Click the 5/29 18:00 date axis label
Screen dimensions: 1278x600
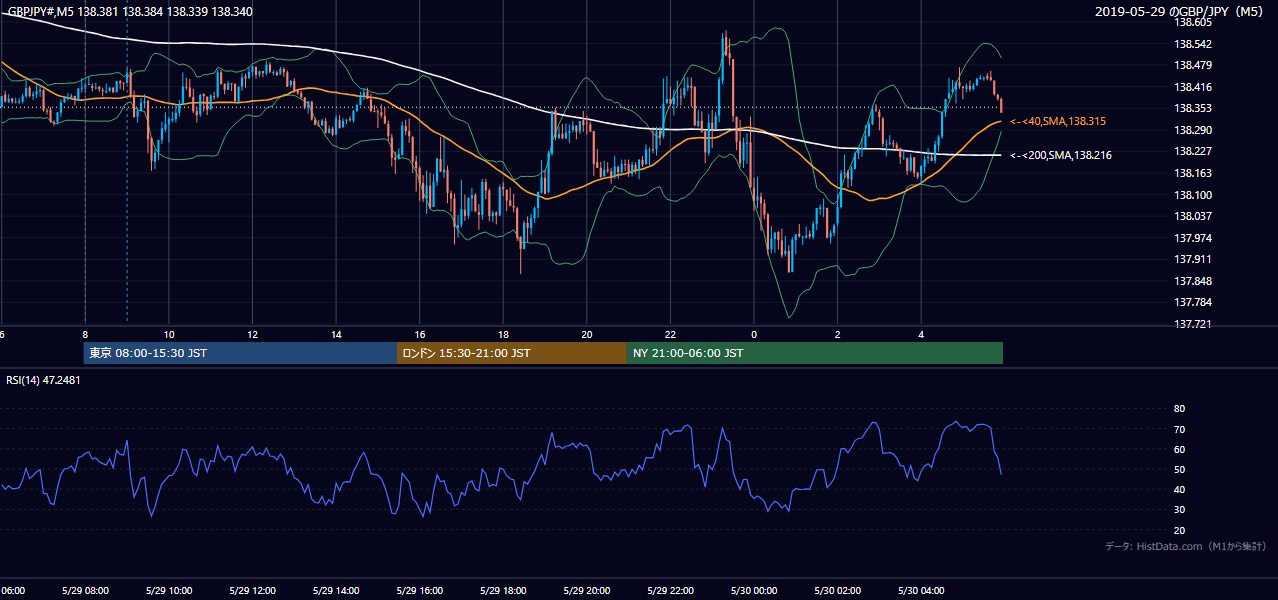503,591
